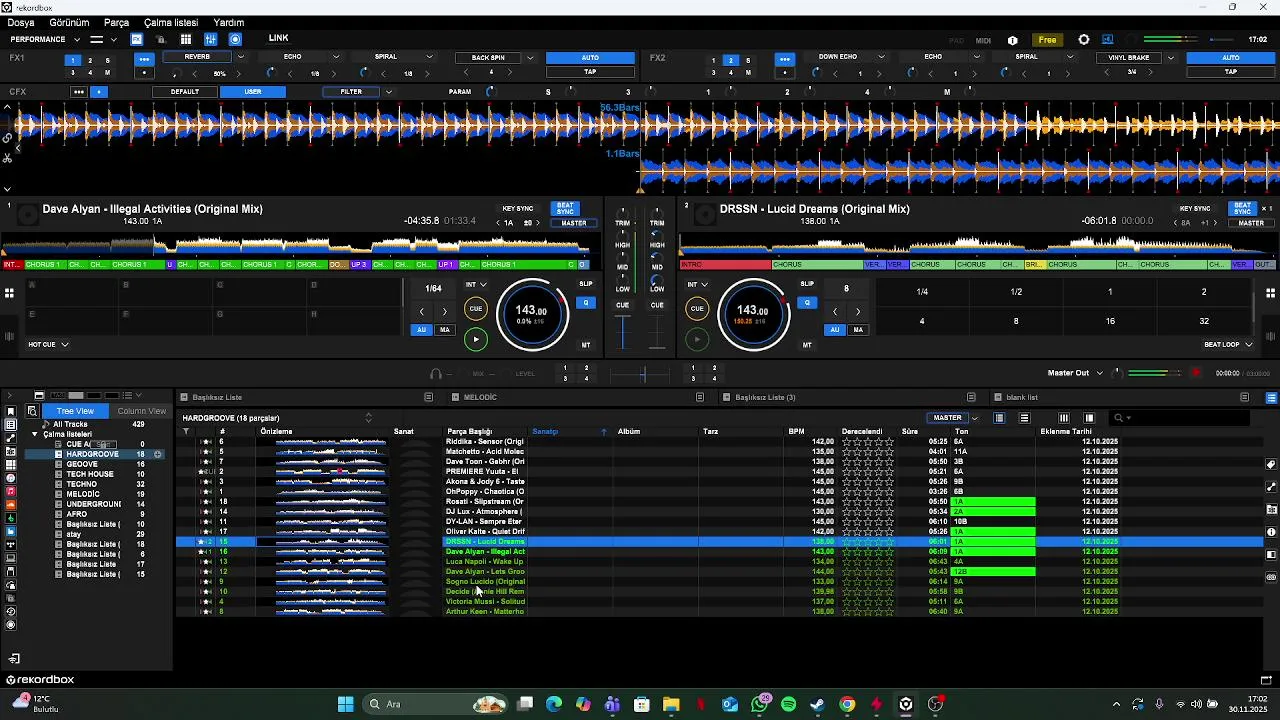Viewport: 1280px width, 720px height.
Task: Open the Master Out dropdown
Action: (x=1100, y=373)
